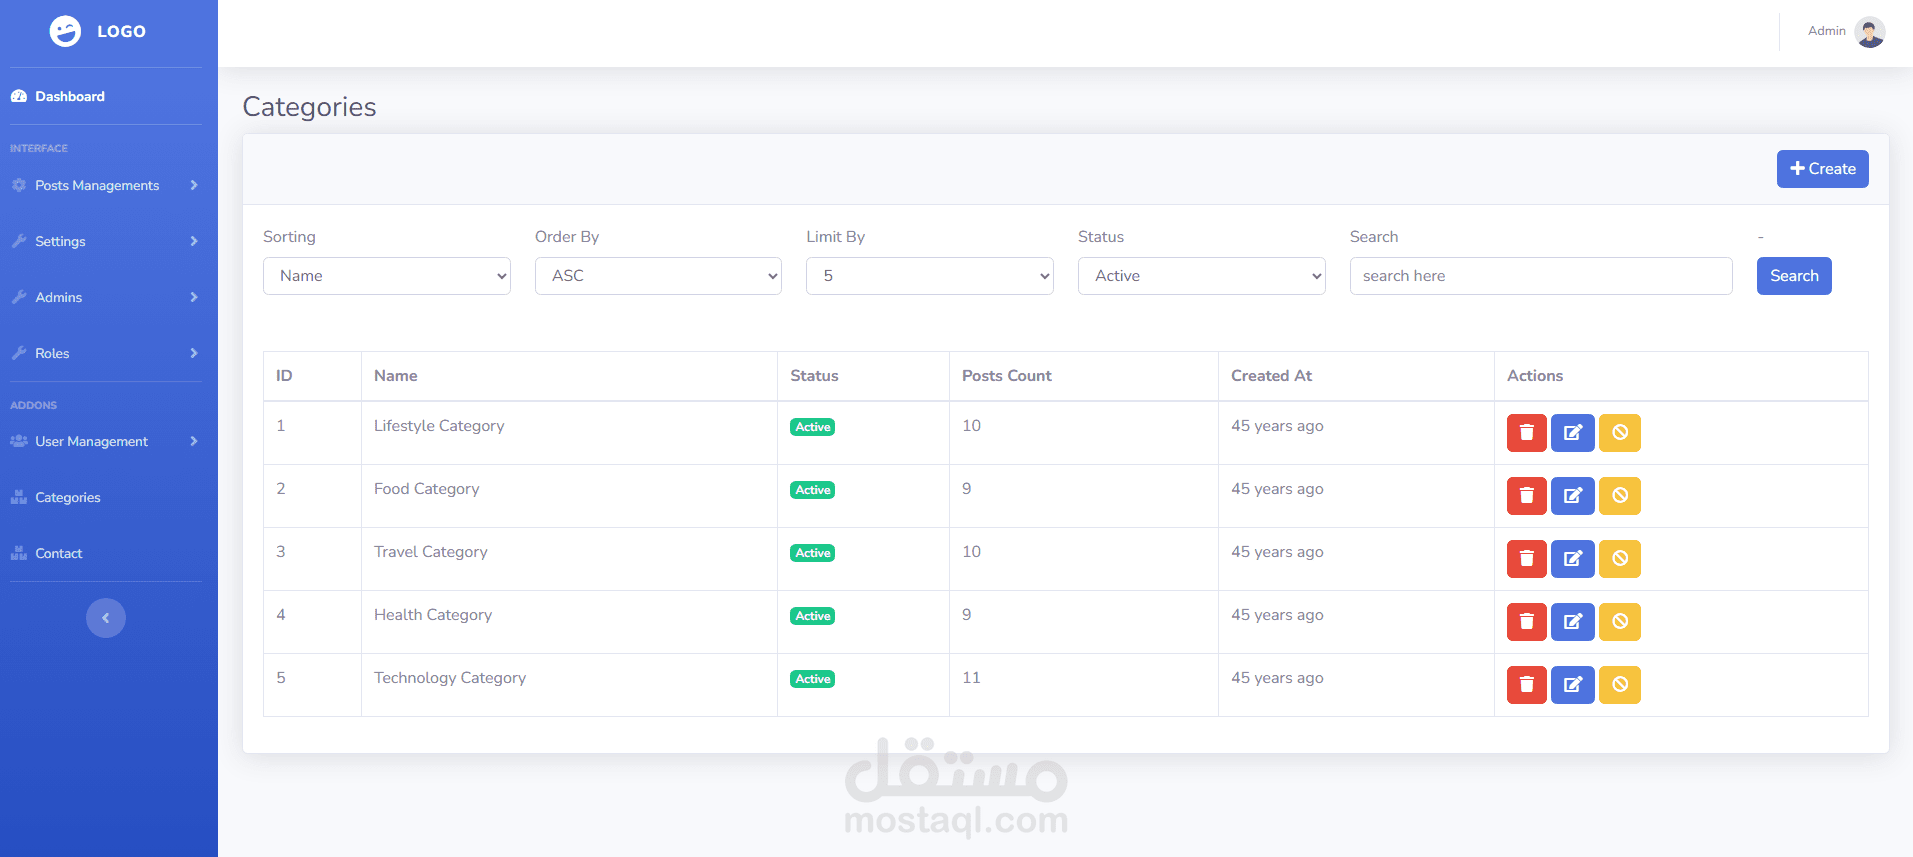Click the yellow ban icon for Lifestyle Category
This screenshot has width=1913, height=857.
pyautogui.click(x=1620, y=433)
